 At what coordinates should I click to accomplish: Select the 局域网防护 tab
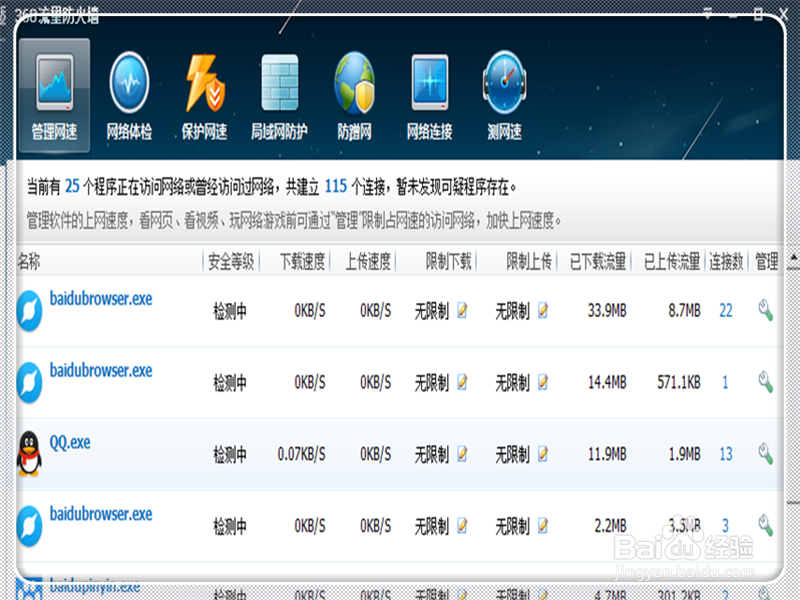coord(279,95)
